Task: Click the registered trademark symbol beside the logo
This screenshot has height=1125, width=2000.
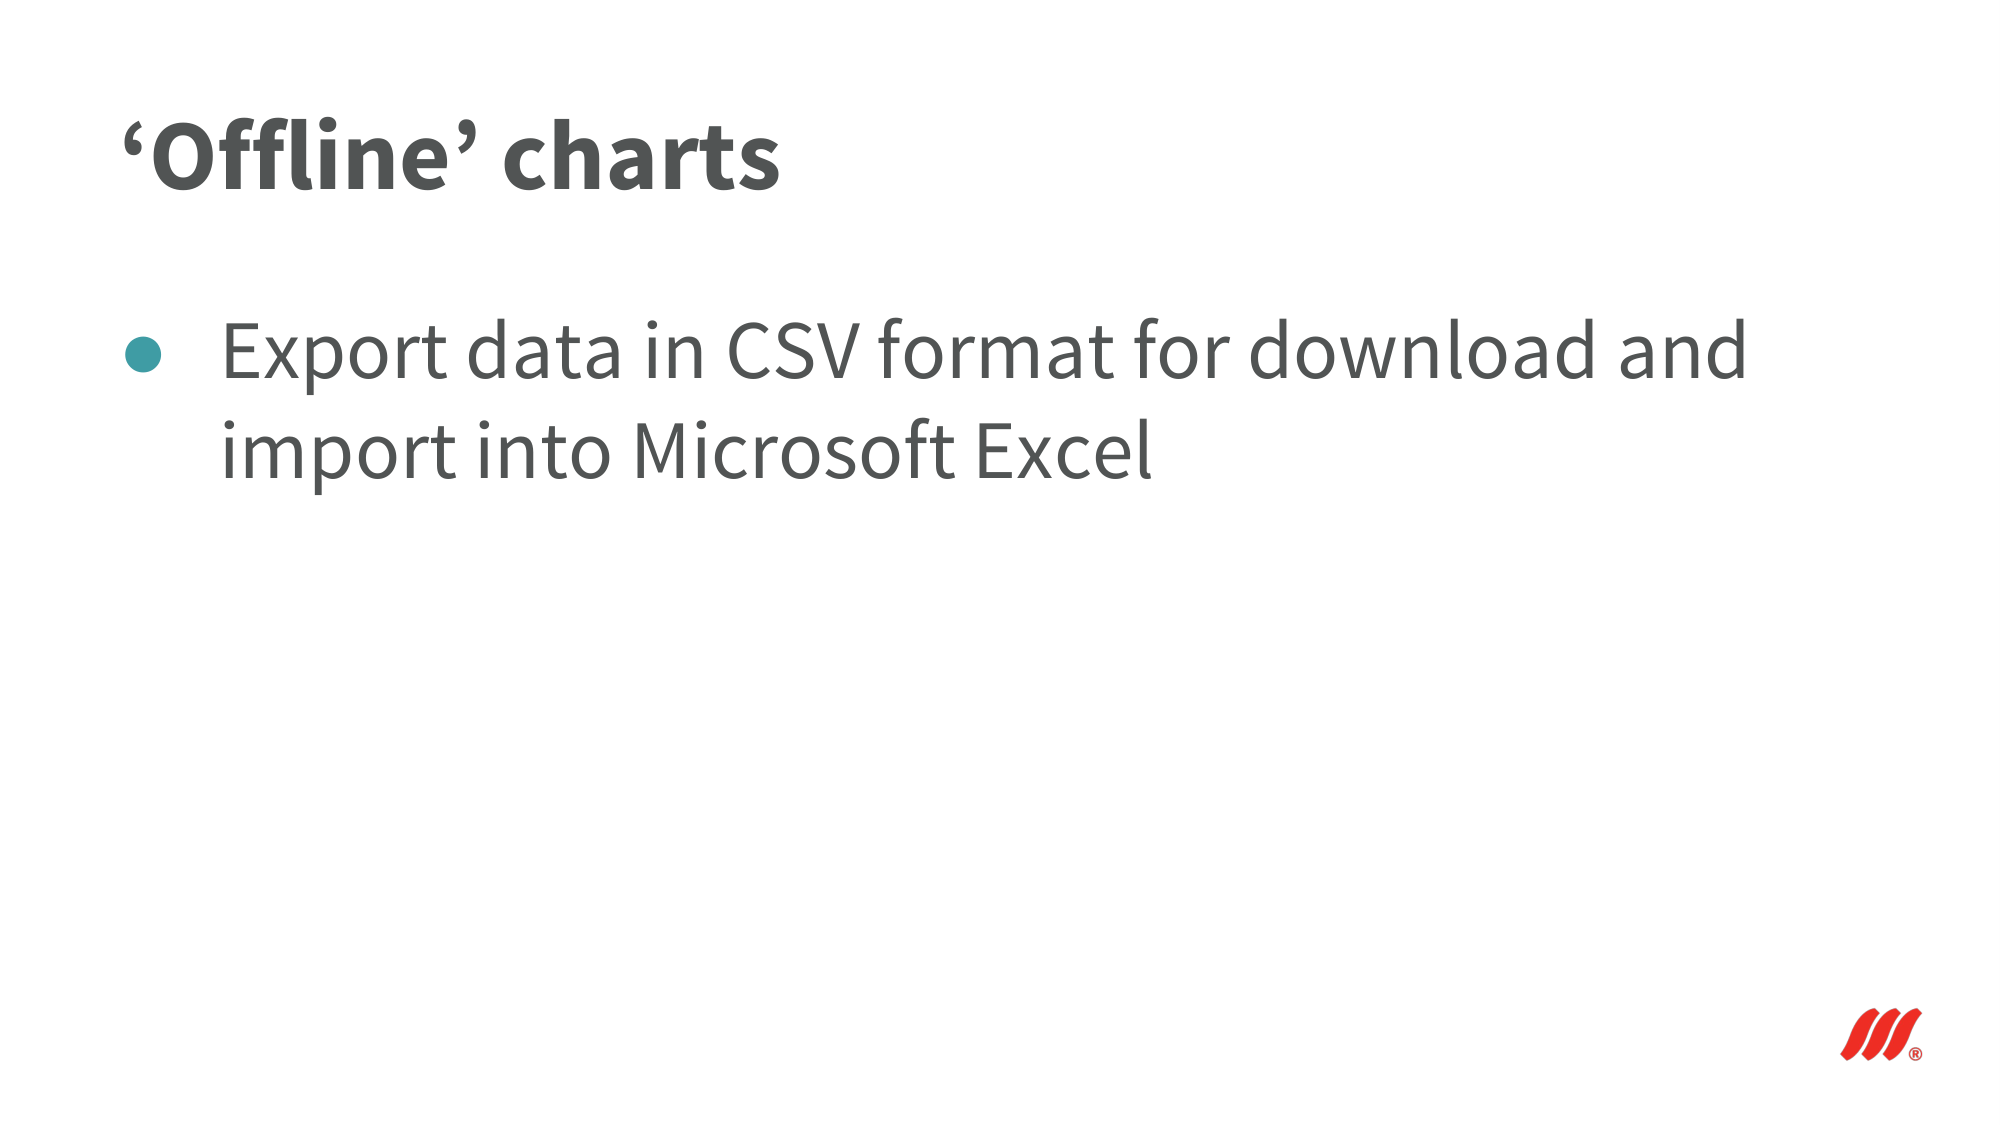Action: point(1915,1053)
